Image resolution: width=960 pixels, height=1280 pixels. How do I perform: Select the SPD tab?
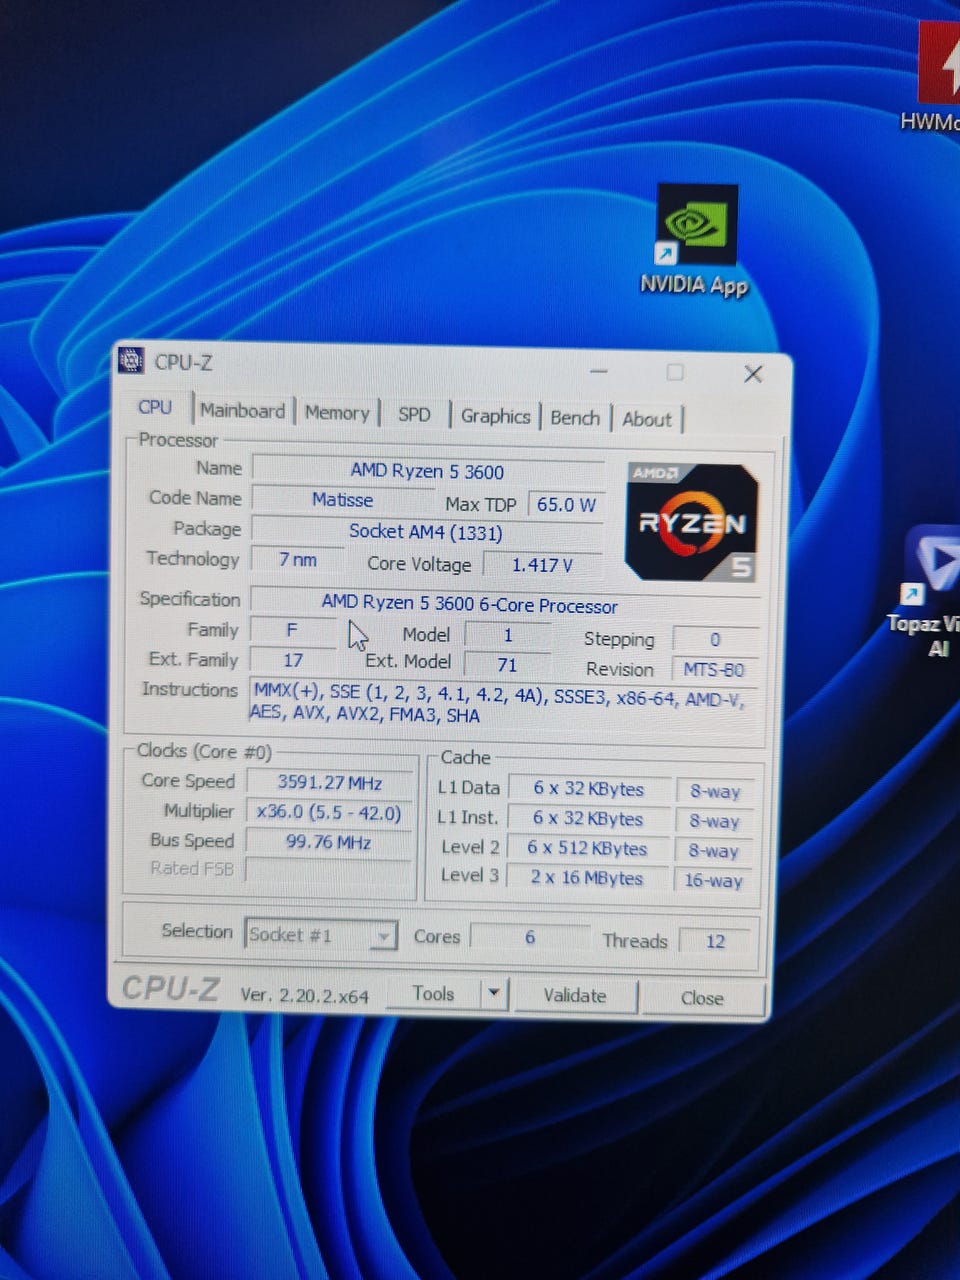click(x=414, y=414)
